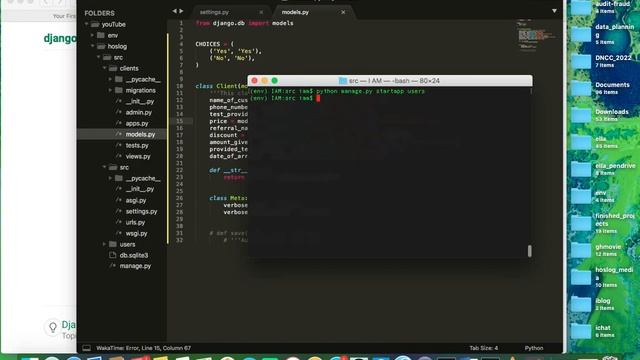Screen dimensions: 640x360
Task: Expand __pycache__ folder under inner src
Action: tap(110, 178)
